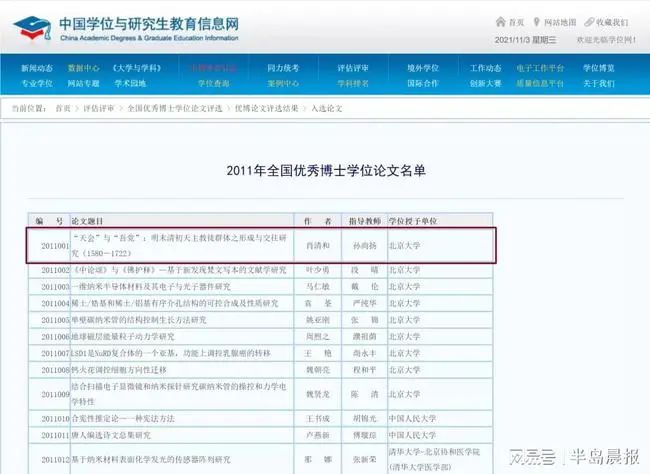Open 关于我们 navigation item

click(x=599, y=83)
